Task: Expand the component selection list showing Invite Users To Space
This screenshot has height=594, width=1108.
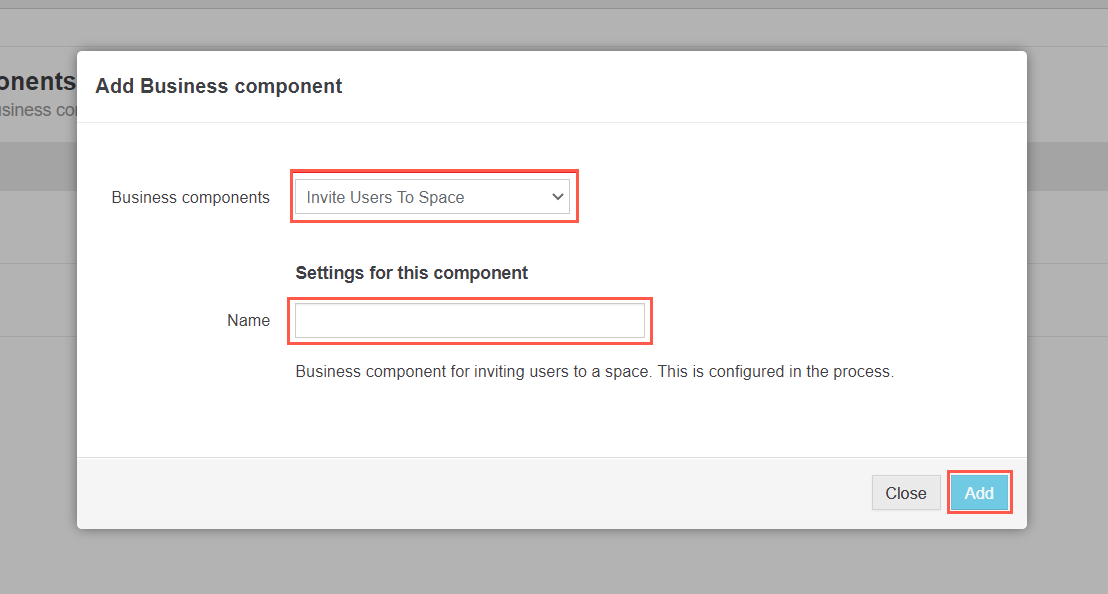Action: [433, 196]
